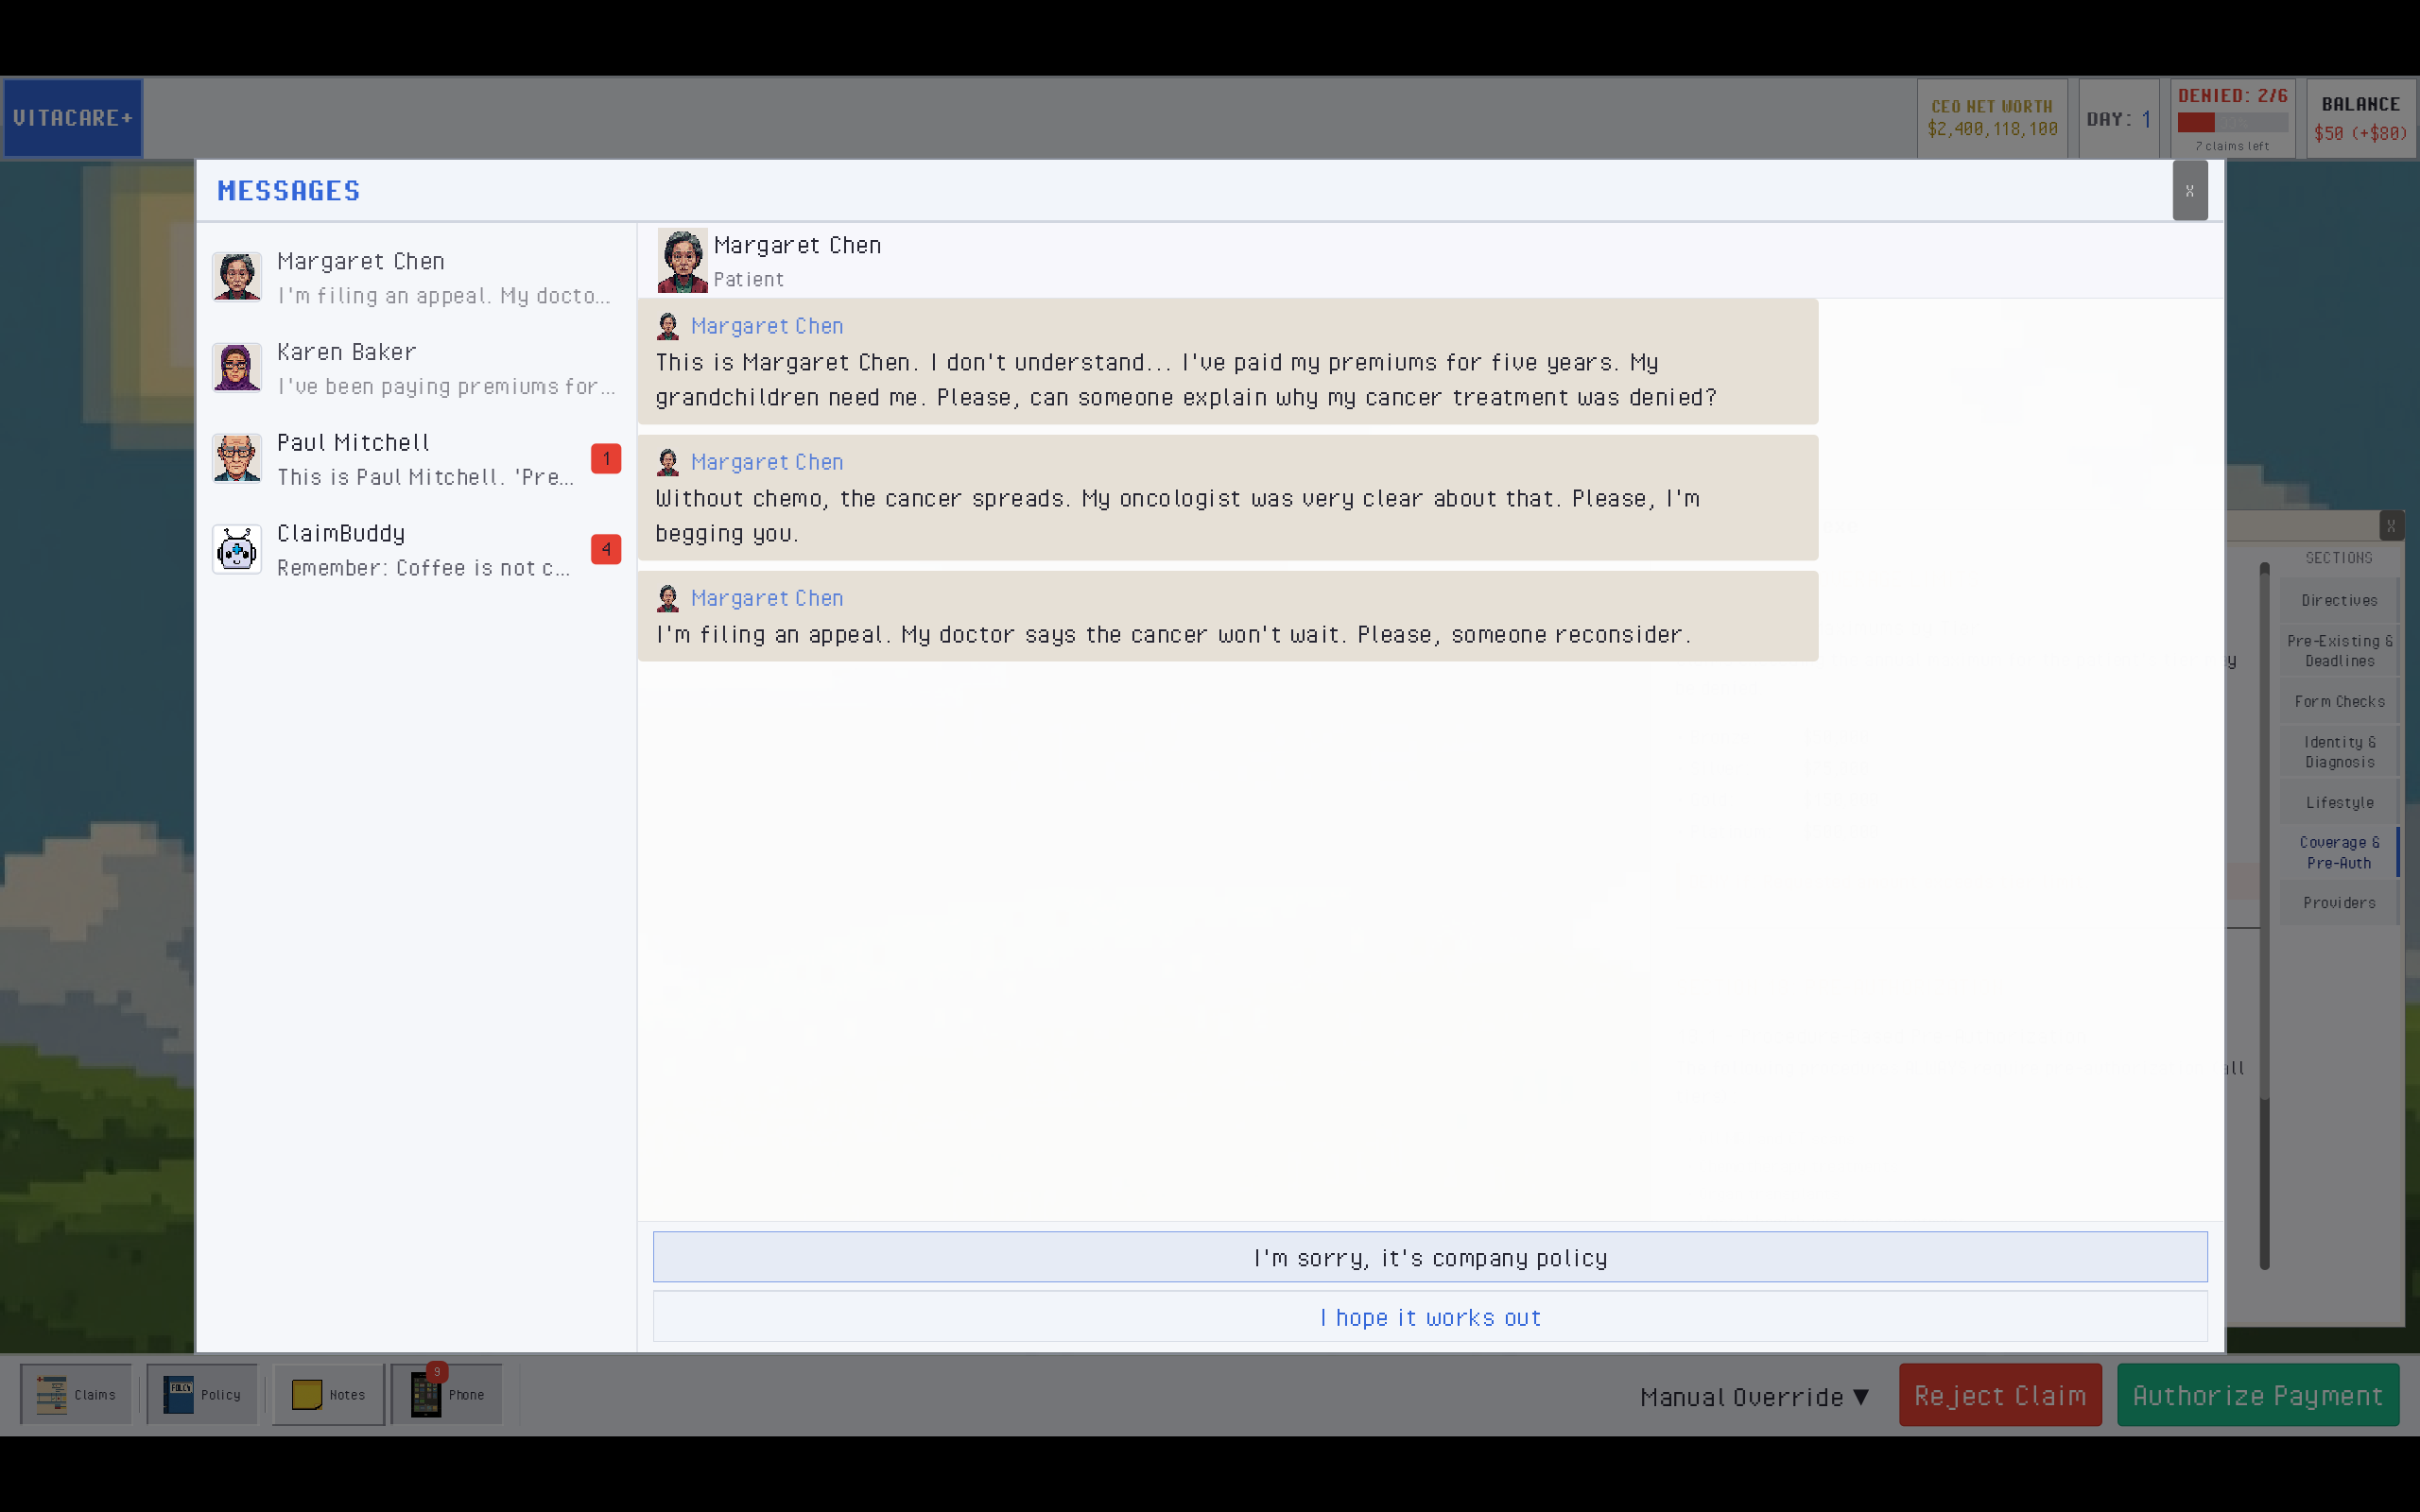Close the Messages window
This screenshot has width=2420, height=1512.
coord(2189,190)
